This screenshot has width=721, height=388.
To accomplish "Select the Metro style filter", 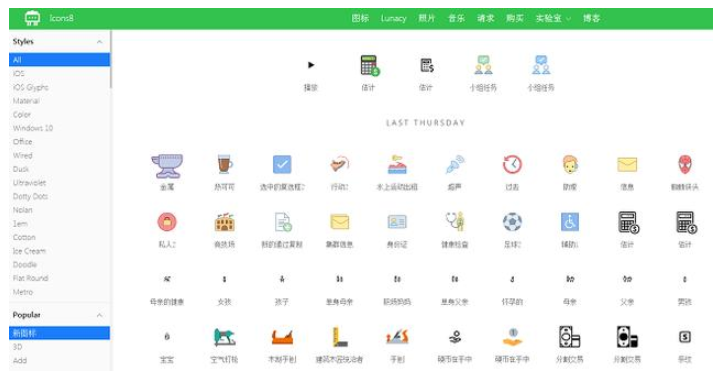I will [23, 292].
